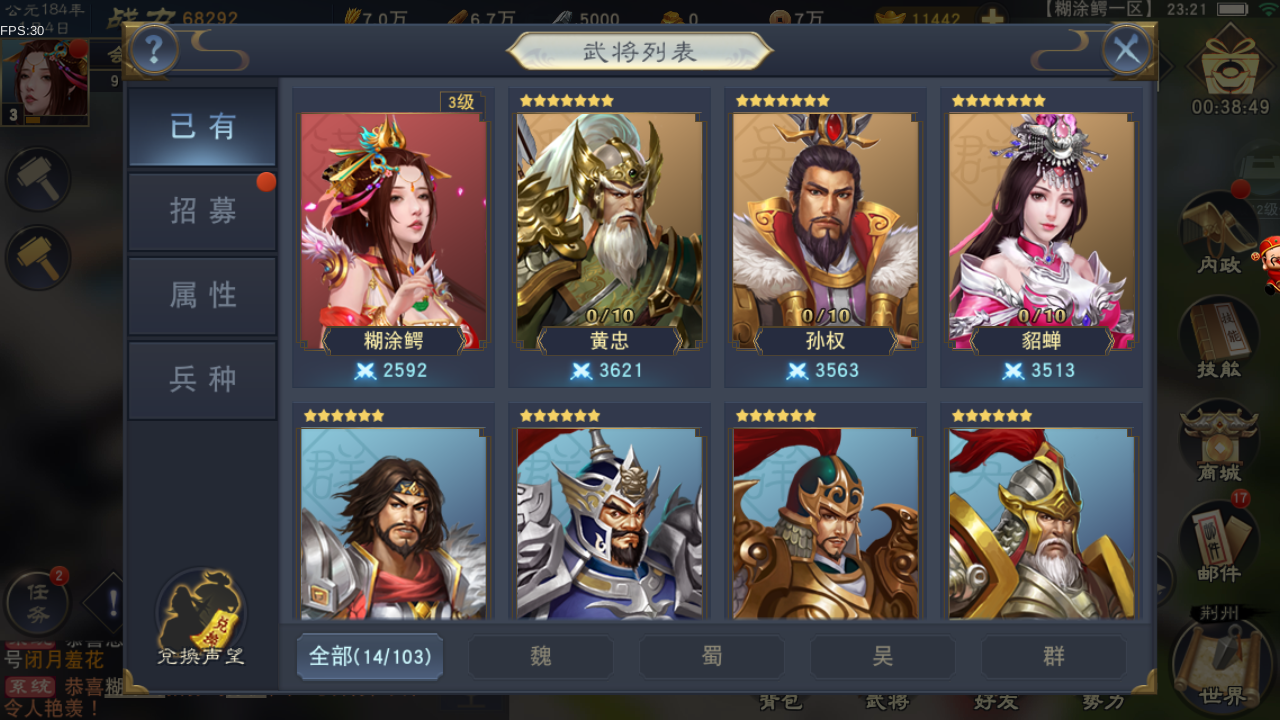Open the 商城 shop icon
The width and height of the screenshot is (1280, 720).
click(x=1219, y=442)
